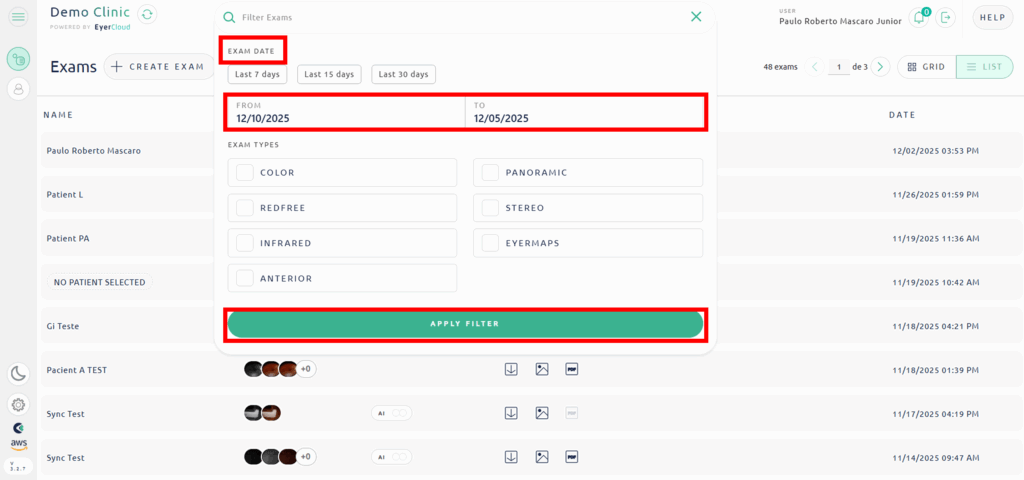Screen dimensions: 1024x480
Task: Switch to GRID view
Action: (925, 67)
